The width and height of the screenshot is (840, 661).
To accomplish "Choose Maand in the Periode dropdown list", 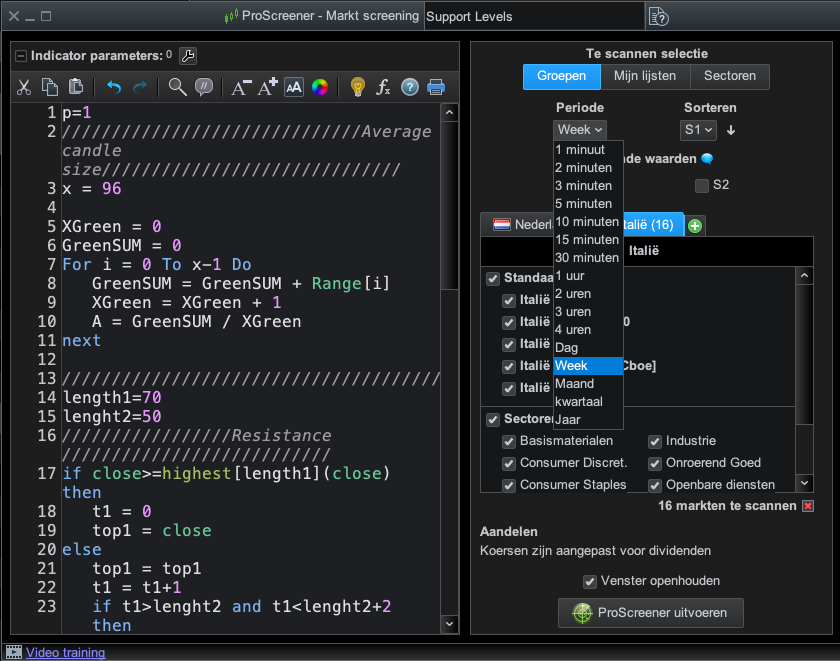I will coord(574,384).
